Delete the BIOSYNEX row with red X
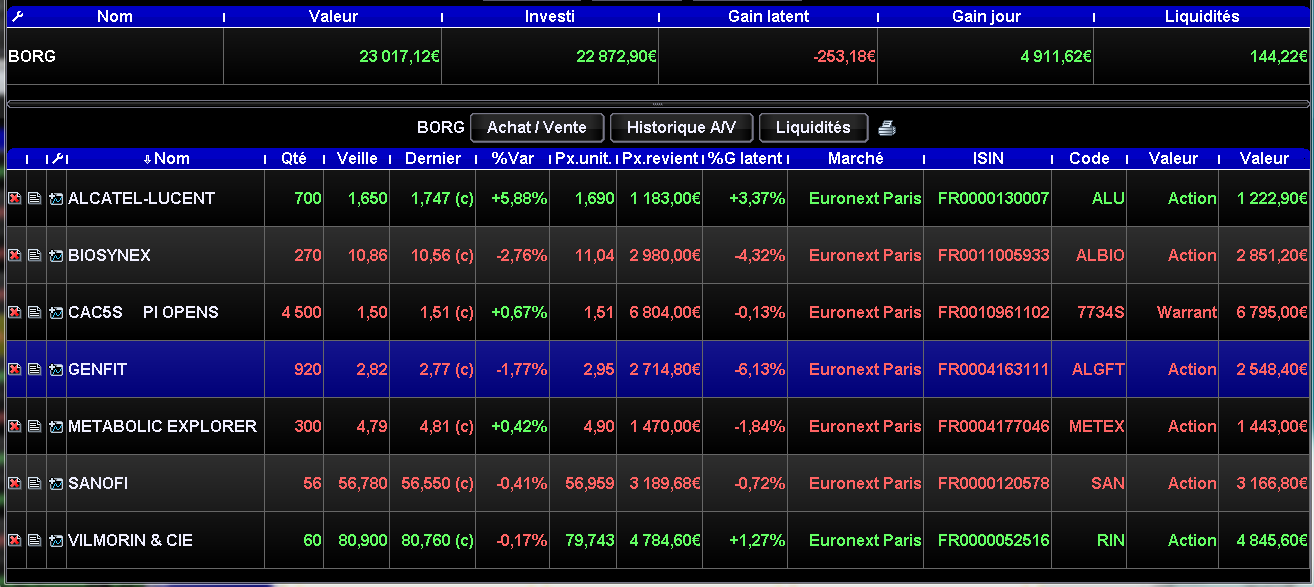 click(x=15, y=256)
